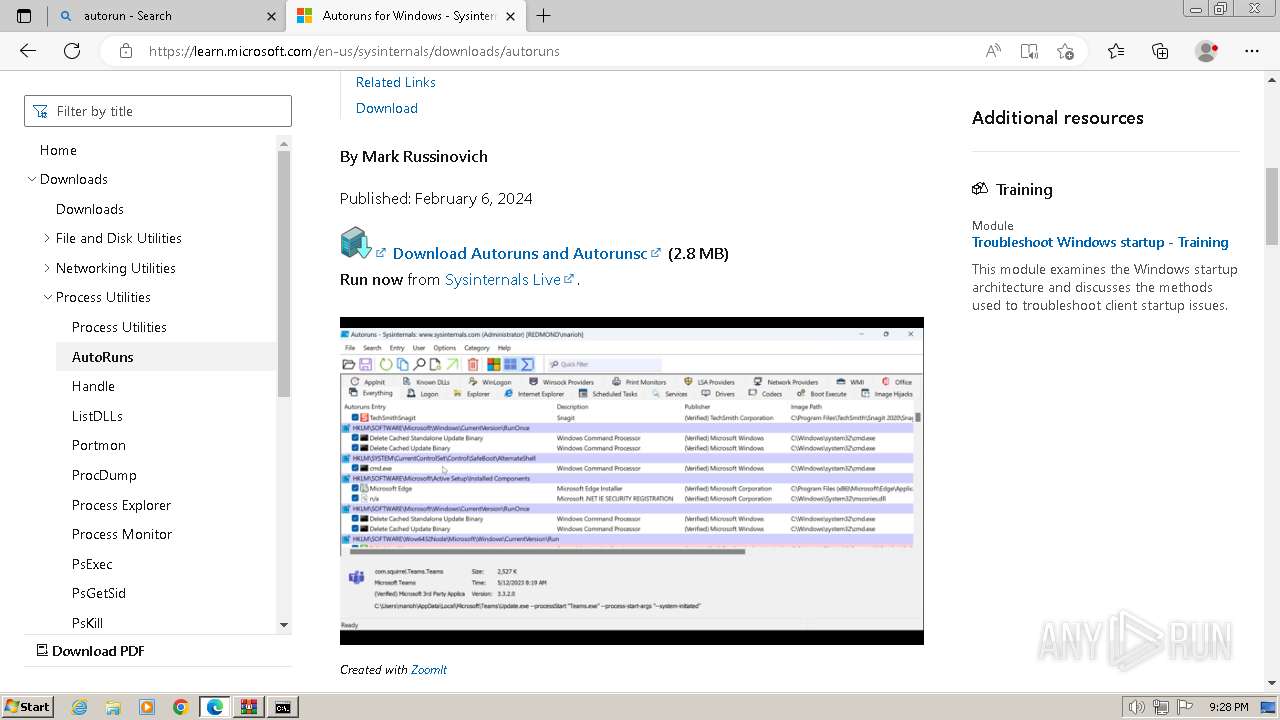Click the sidebar scrollbar up arrow

(x=284, y=142)
